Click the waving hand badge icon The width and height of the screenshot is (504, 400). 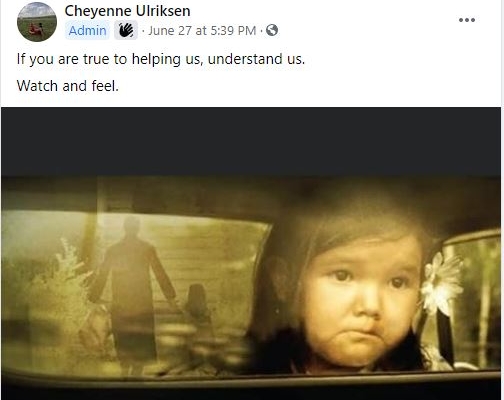[126, 30]
